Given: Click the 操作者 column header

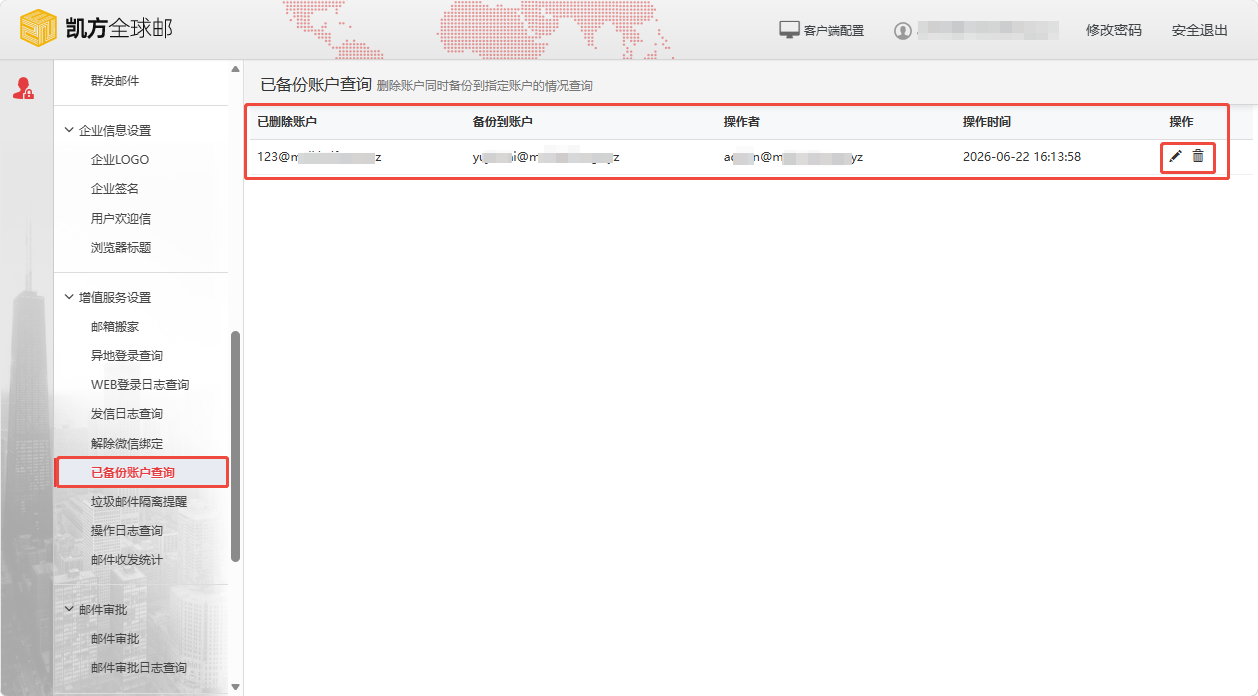Looking at the screenshot, I should pos(742,121).
